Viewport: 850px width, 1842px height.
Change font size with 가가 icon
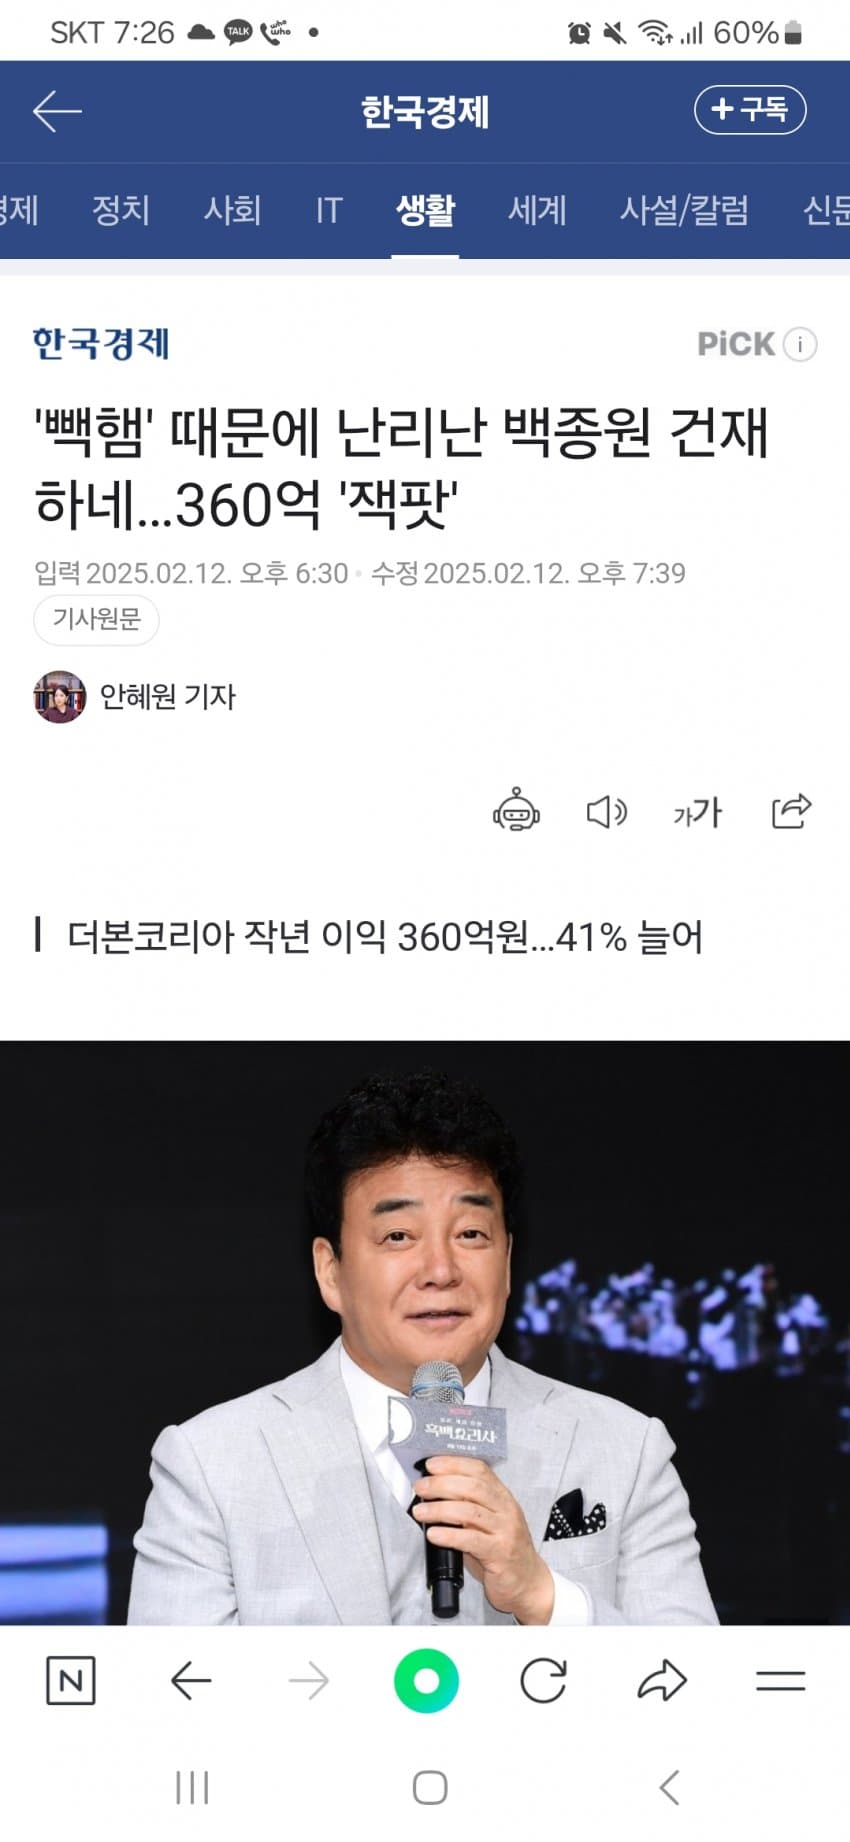pos(697,812)
